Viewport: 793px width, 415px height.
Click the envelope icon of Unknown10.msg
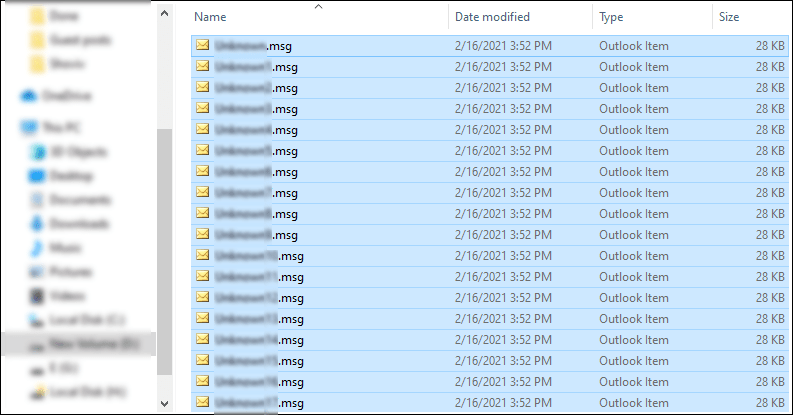click(203, 255)
